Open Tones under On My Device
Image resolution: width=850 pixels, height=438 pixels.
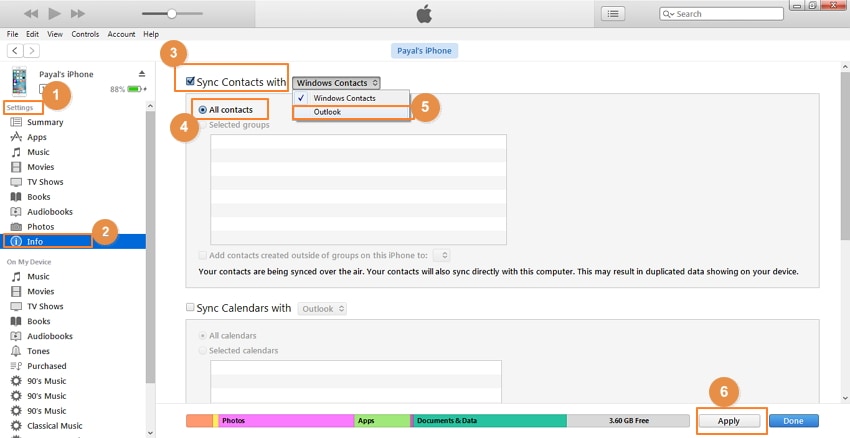38,351
